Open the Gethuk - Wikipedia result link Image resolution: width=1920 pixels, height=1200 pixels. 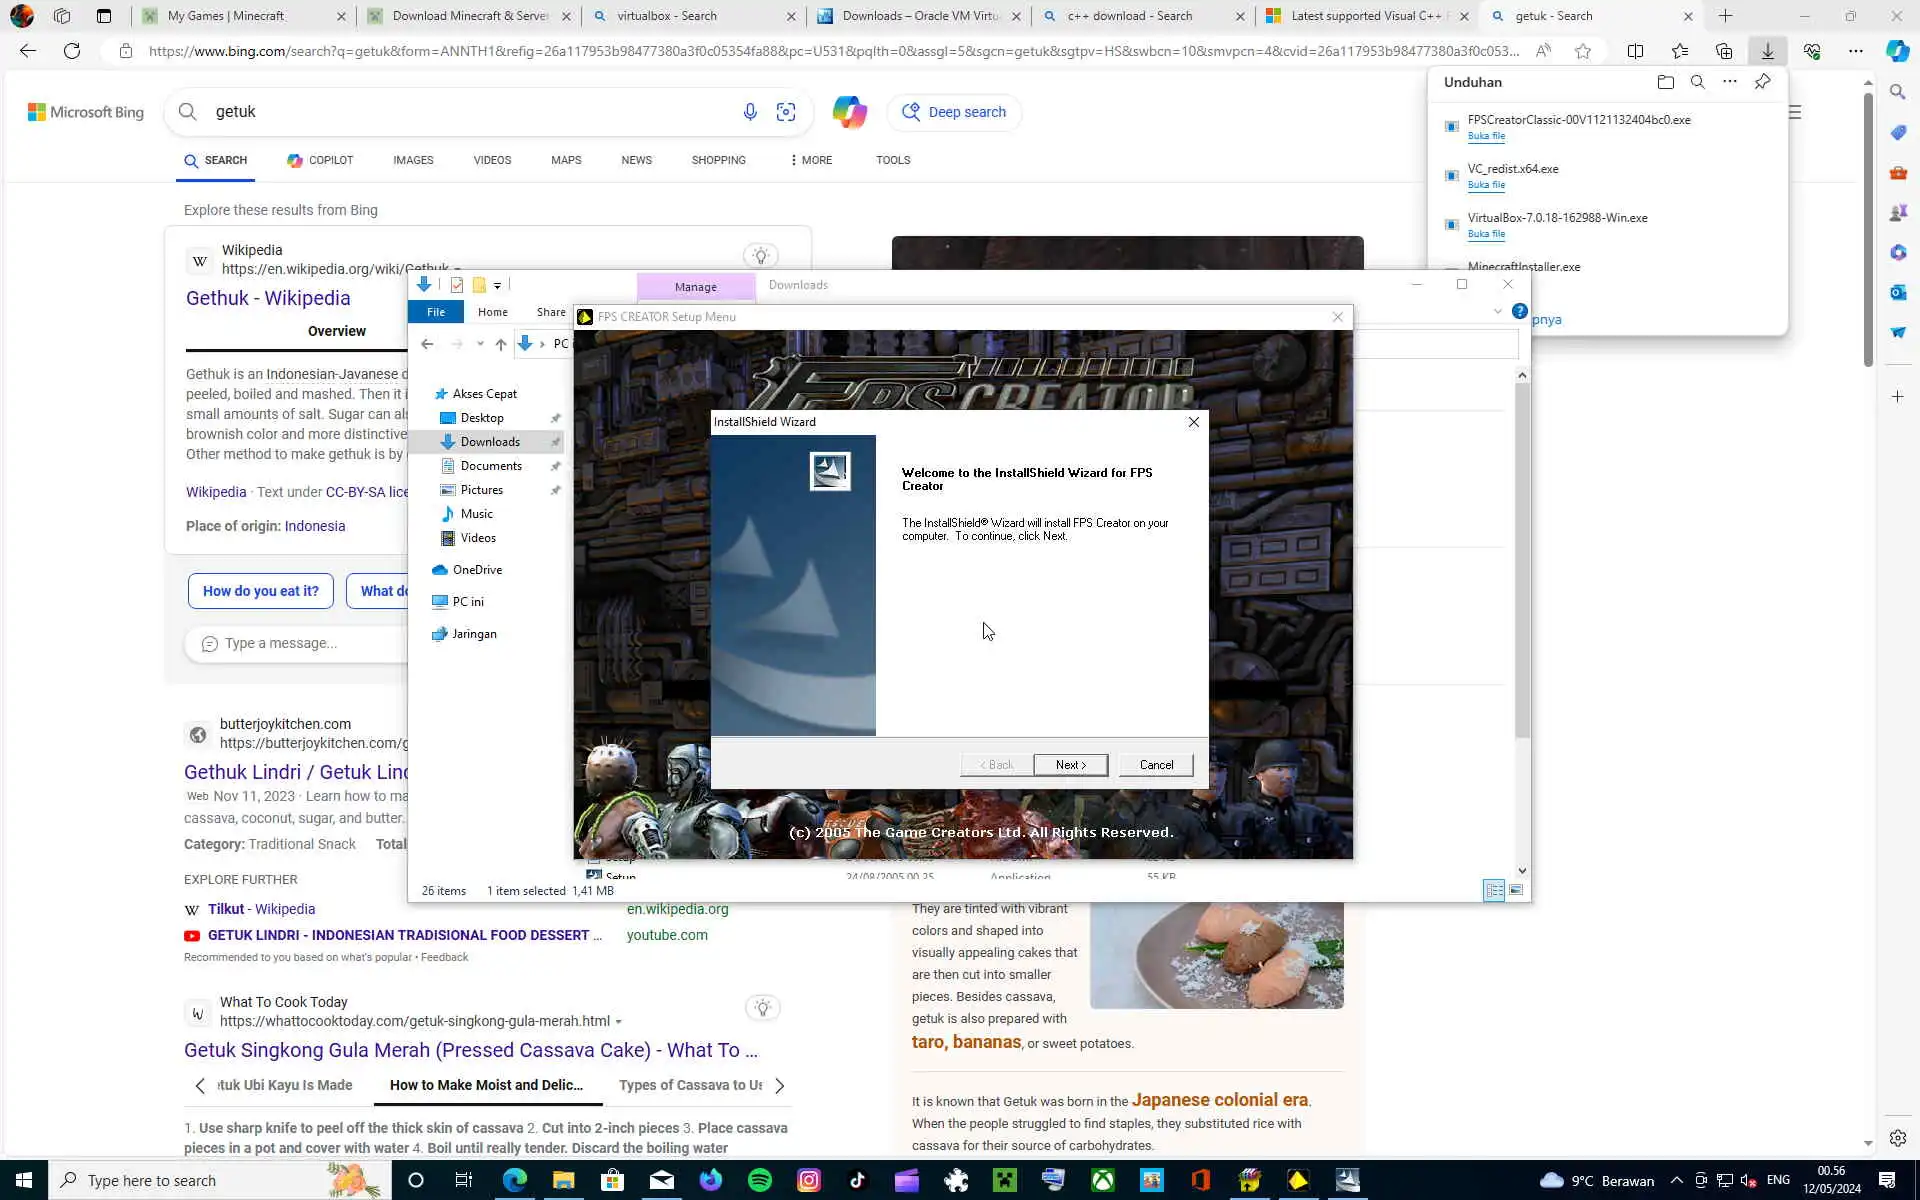[268, 298]
